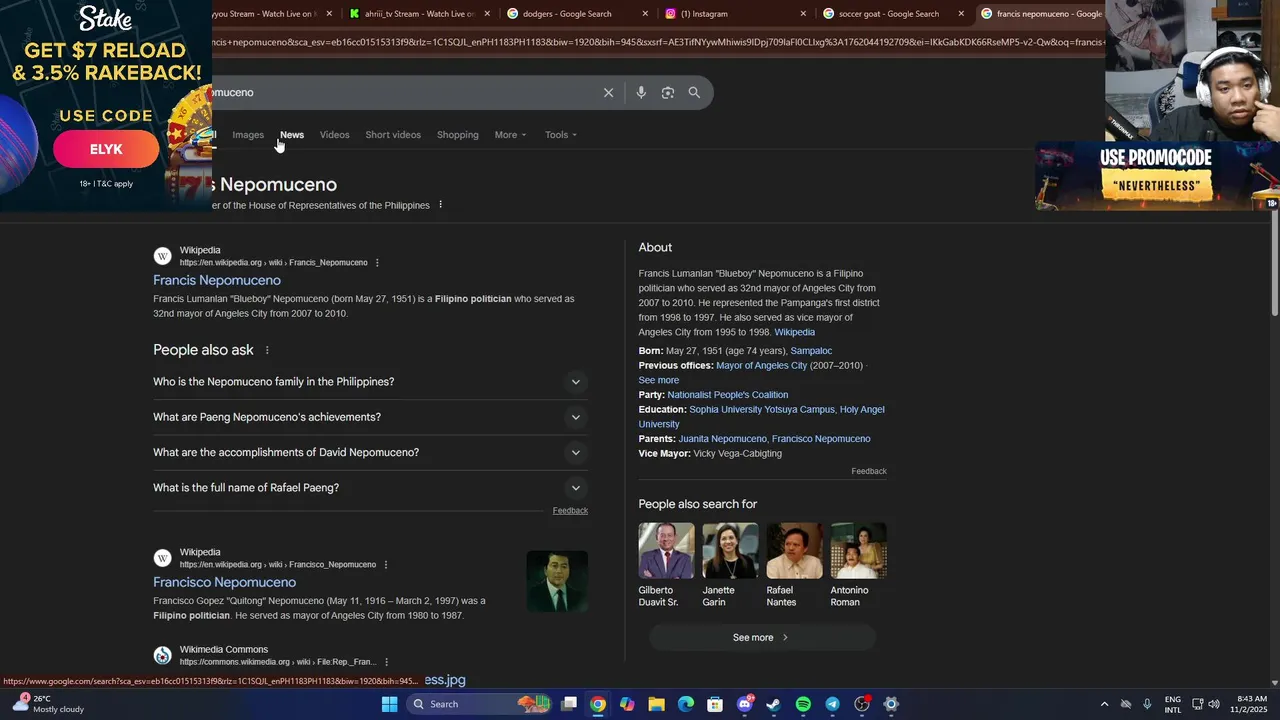Image resolution: width=1280 pixels, height=720 pixels.
Task: Click Francisco Nepomuceno result photo thumbnail
Action: coord(557,581)
